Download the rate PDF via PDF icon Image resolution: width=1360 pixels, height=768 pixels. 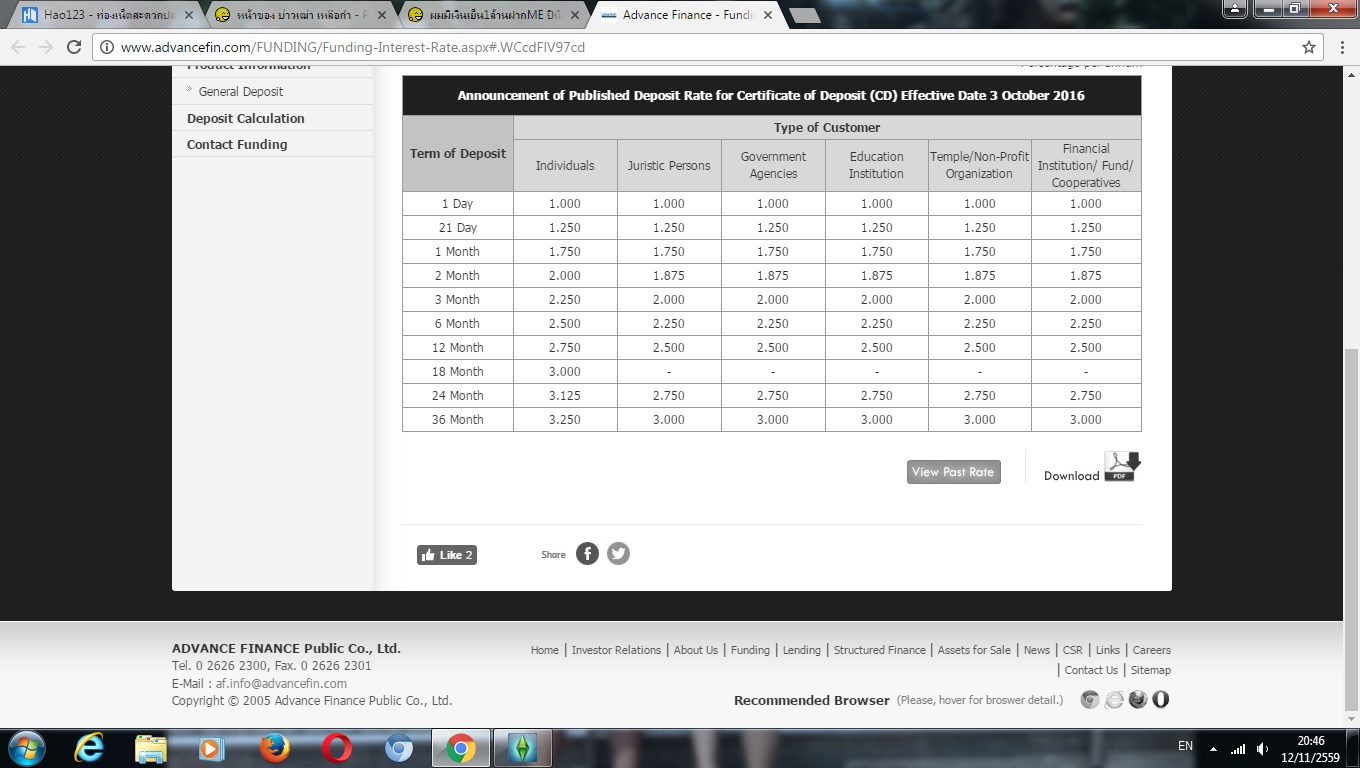(1122, 467)
